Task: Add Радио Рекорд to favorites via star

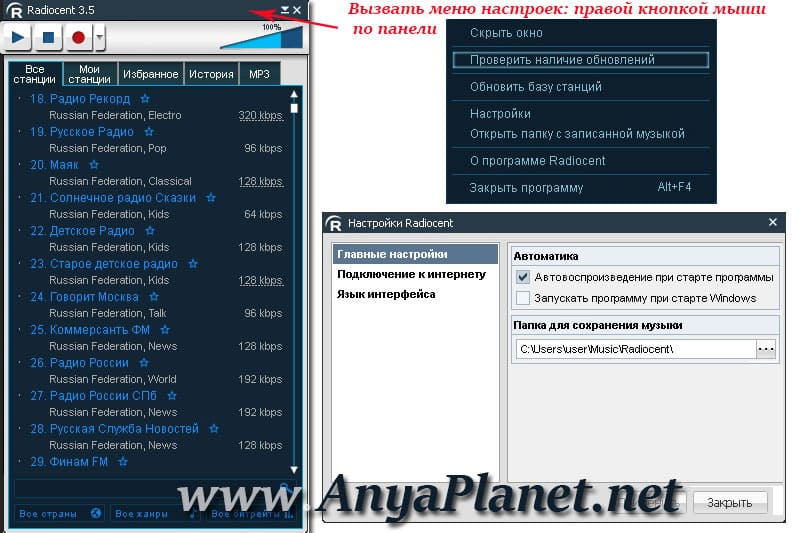Action: 145,98
